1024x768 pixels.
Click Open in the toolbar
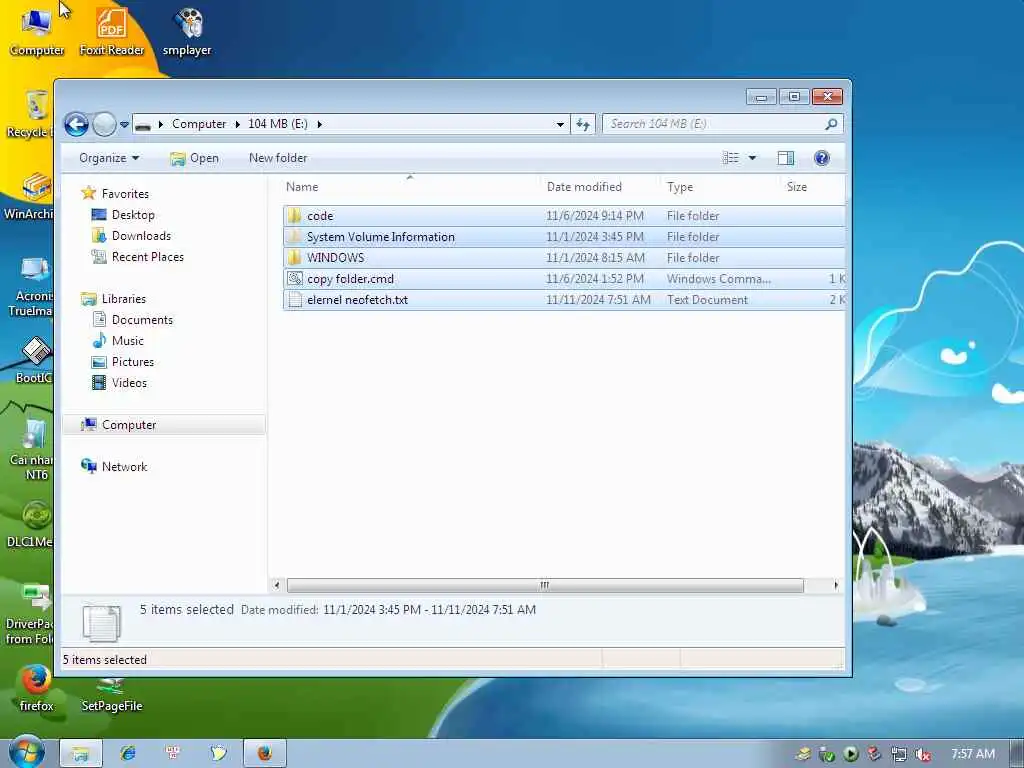click(194, 158)
